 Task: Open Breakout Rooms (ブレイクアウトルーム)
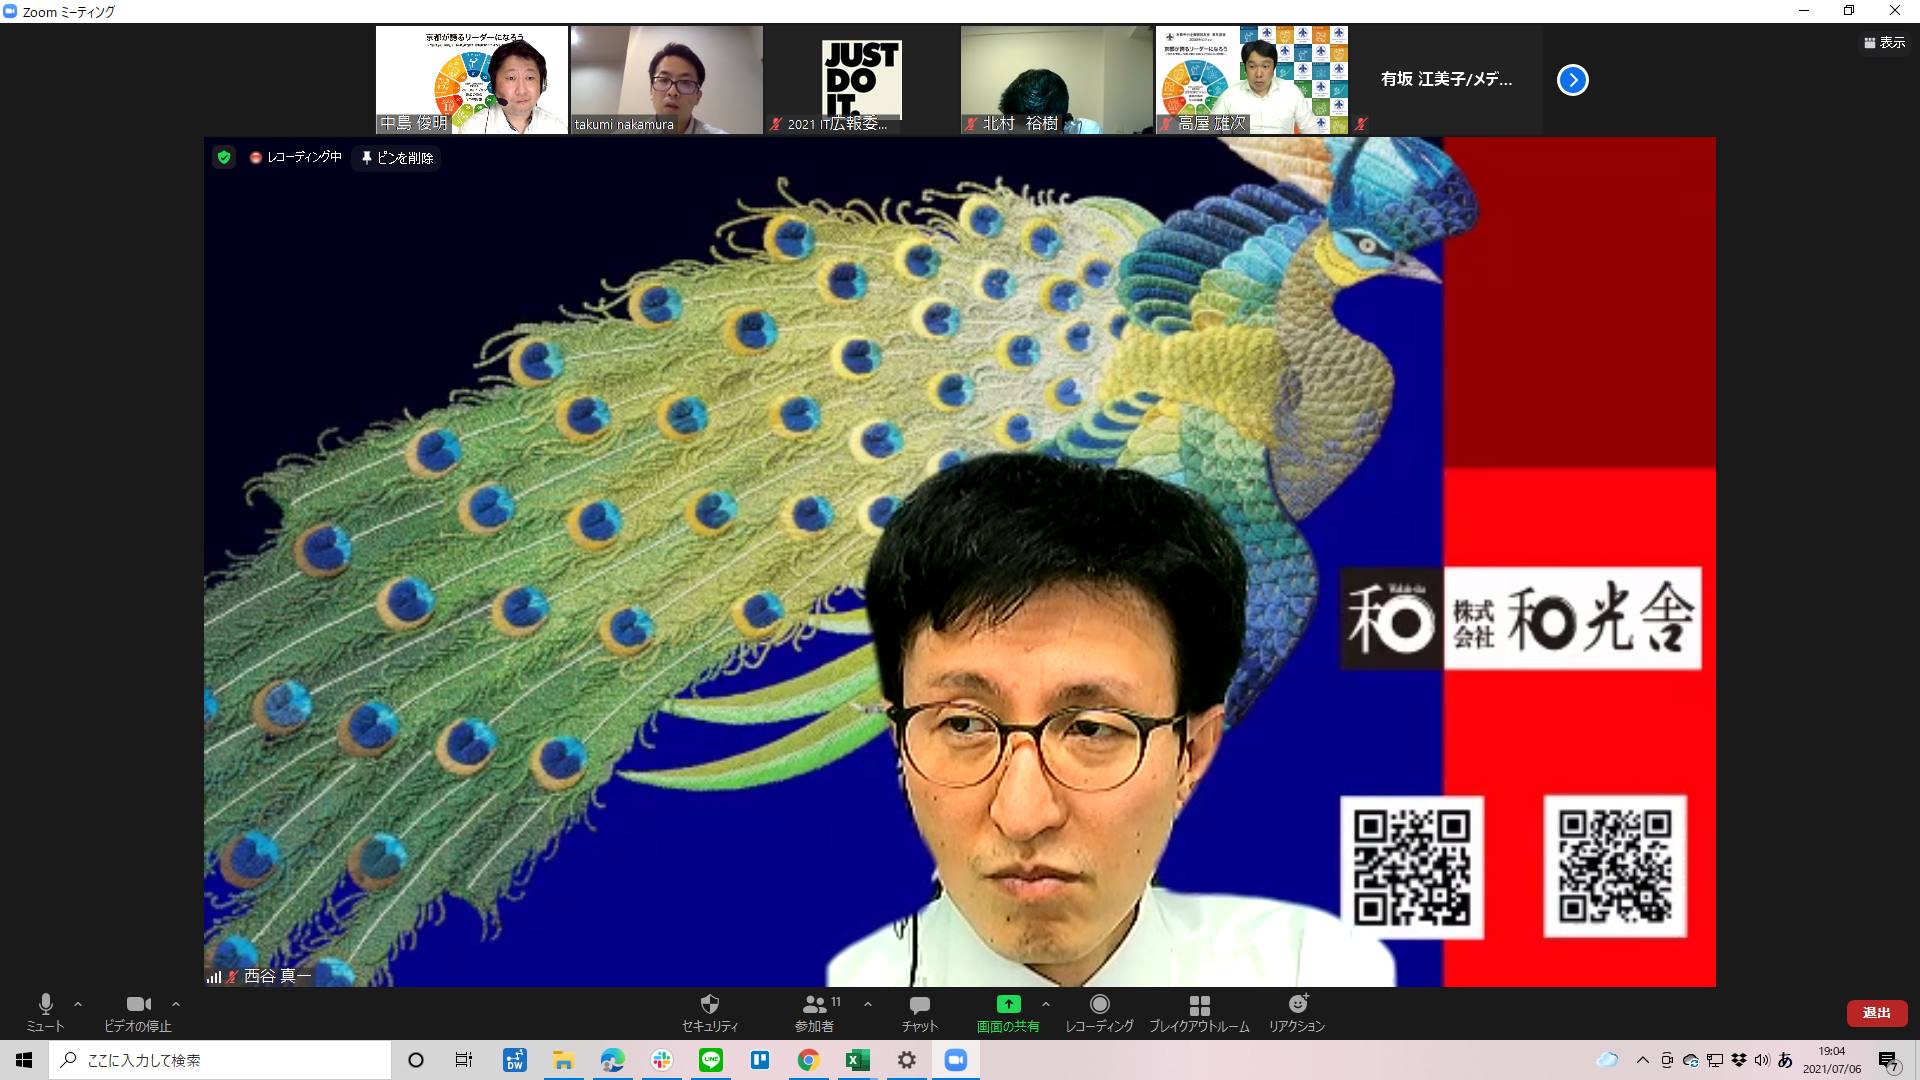[x=1199, y=1012]
